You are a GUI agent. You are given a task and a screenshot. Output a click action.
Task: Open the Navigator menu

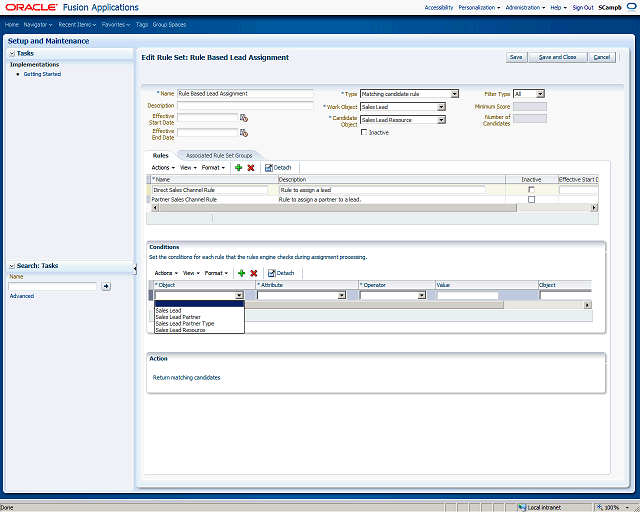[x=38, y=24]
